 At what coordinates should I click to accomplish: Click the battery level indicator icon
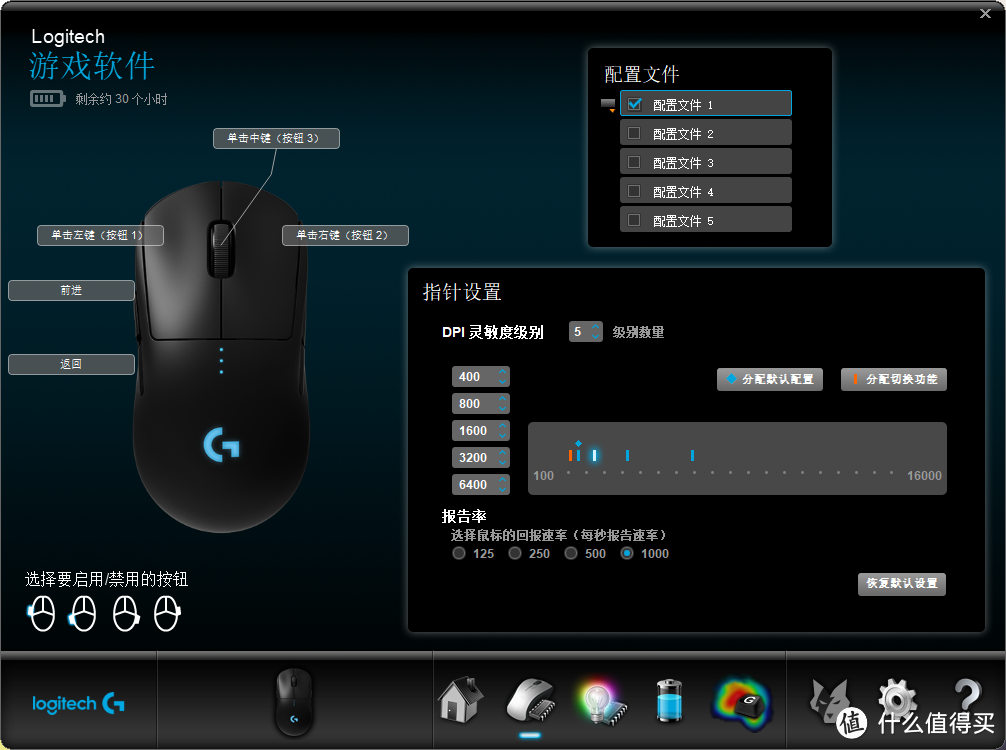click(x=47, y=99)
